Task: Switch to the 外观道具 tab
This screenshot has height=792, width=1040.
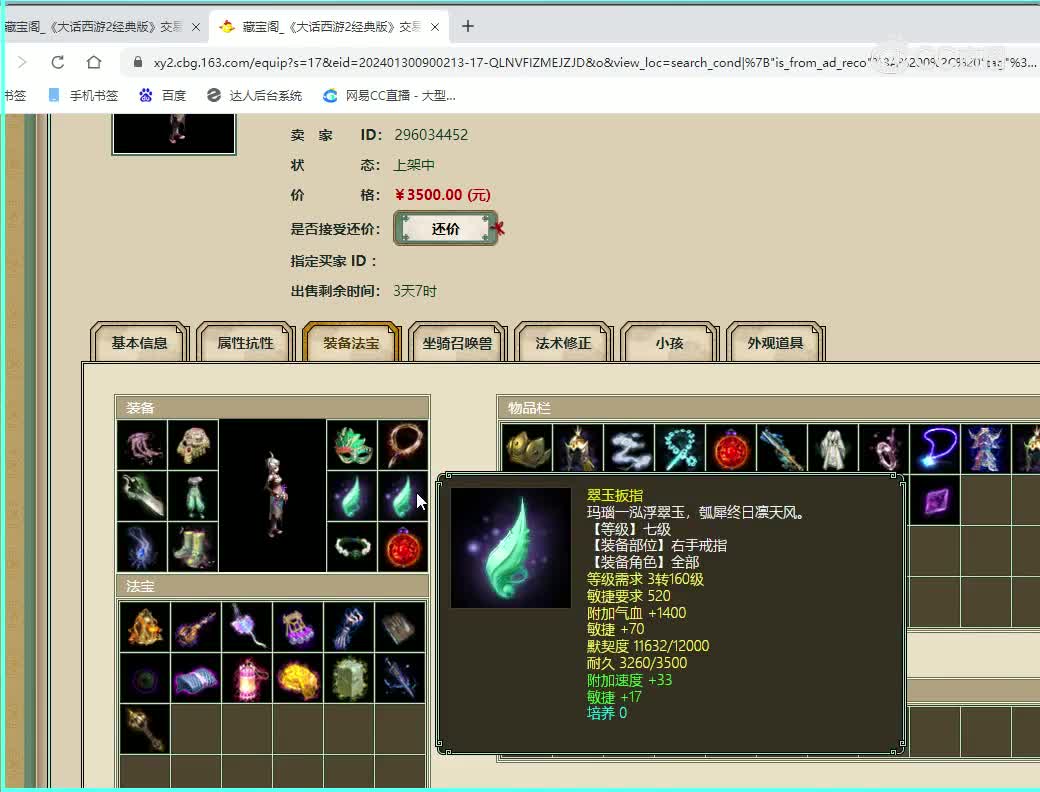Action: pos(775,343)
